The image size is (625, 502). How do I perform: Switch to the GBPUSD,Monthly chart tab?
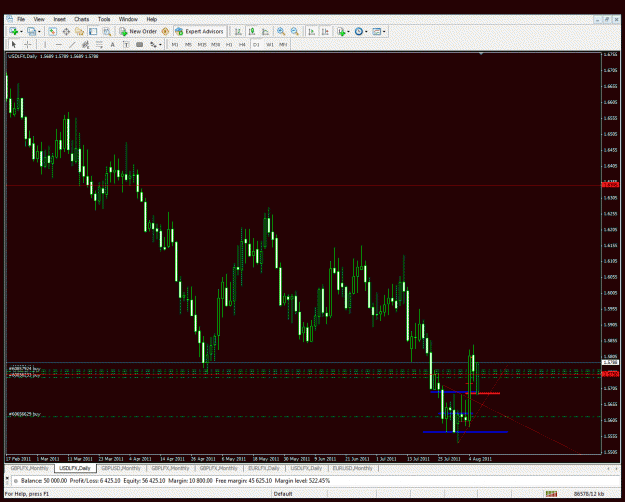click(x=121, y=468)
